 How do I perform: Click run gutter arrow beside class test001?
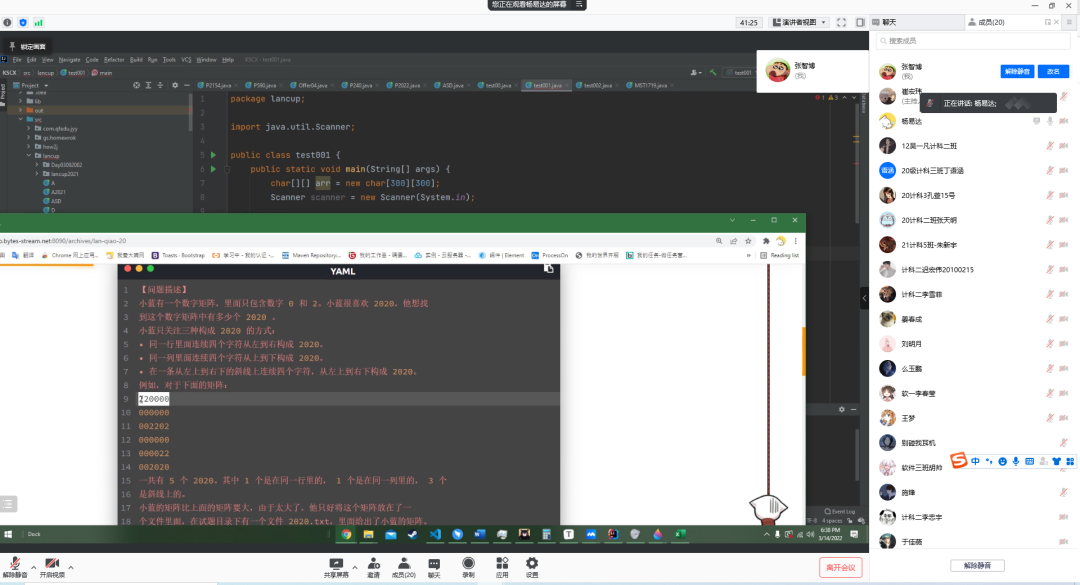(214, 155)
